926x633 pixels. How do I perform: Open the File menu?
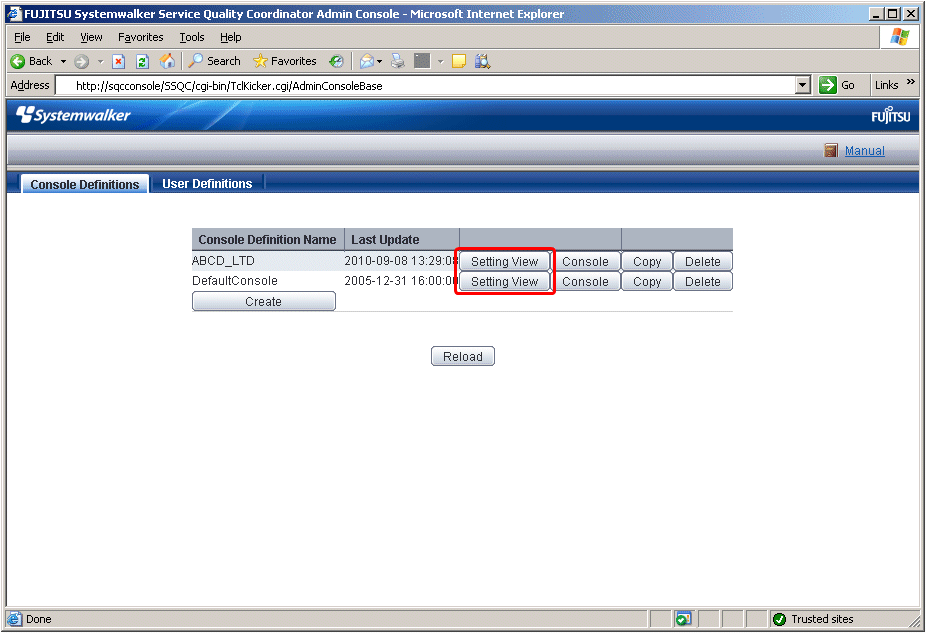click(x=22, y=37)
